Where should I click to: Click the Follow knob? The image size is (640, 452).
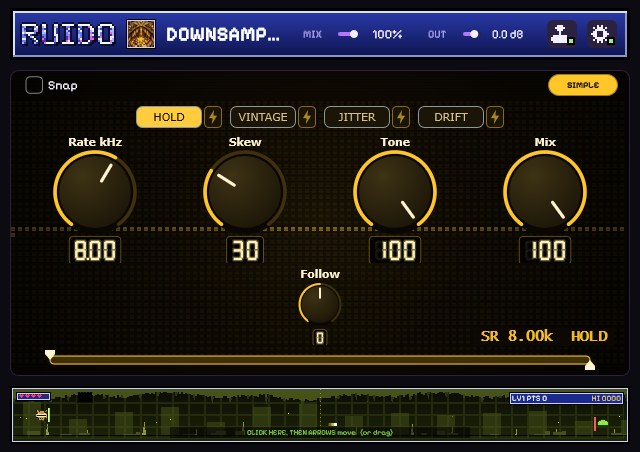(320, 304)
